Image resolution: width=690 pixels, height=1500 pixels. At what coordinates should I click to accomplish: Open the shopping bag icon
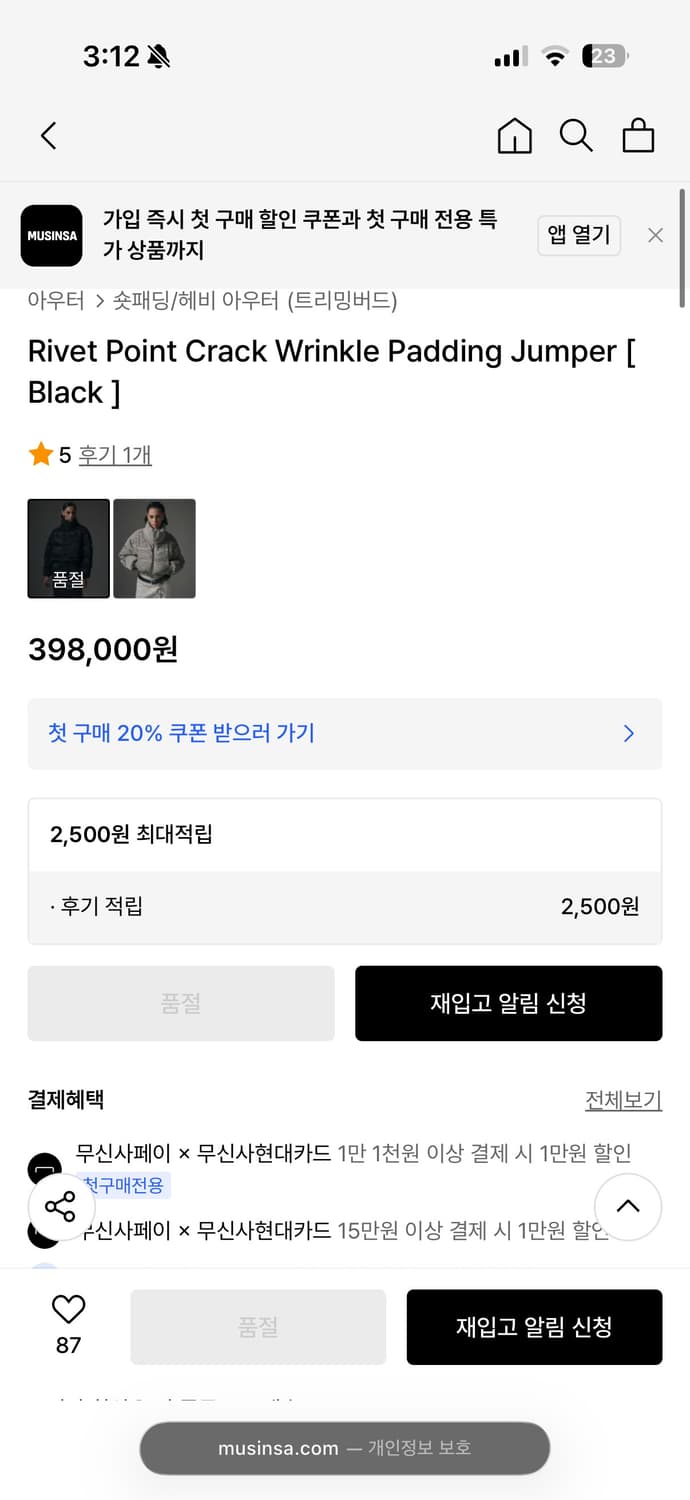638,135
